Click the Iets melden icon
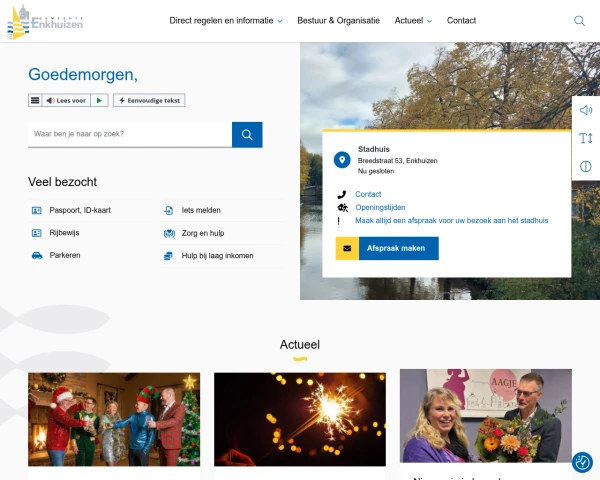The width and height of the screenshot is (600, 480). pyautogui.click(x=169, y=210)
